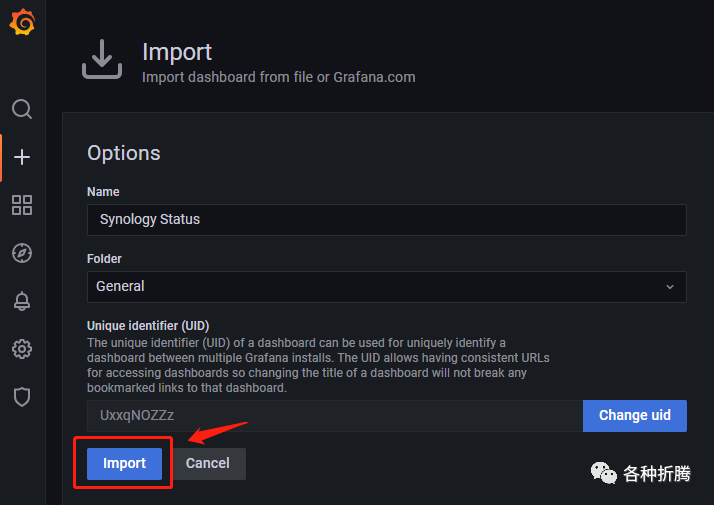Click the Name field containing Synology Status
This screenshot has height=505, width=714.
tap(386, 220)
